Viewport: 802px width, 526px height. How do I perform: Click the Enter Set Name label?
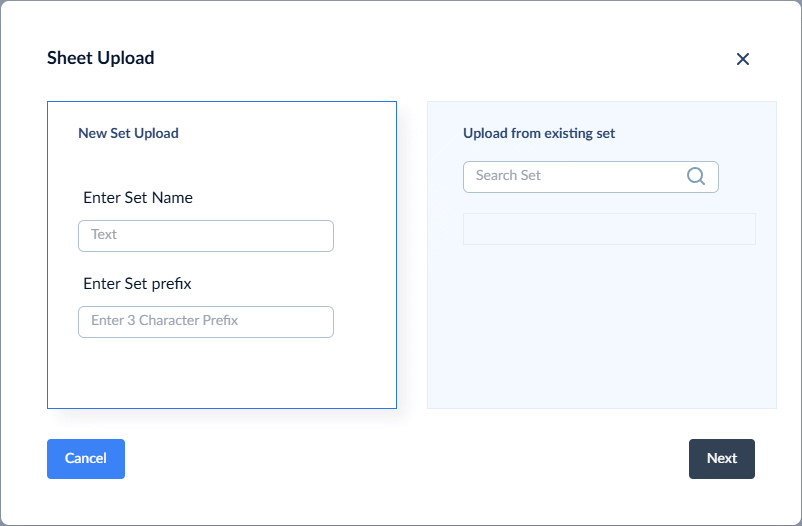138,198
